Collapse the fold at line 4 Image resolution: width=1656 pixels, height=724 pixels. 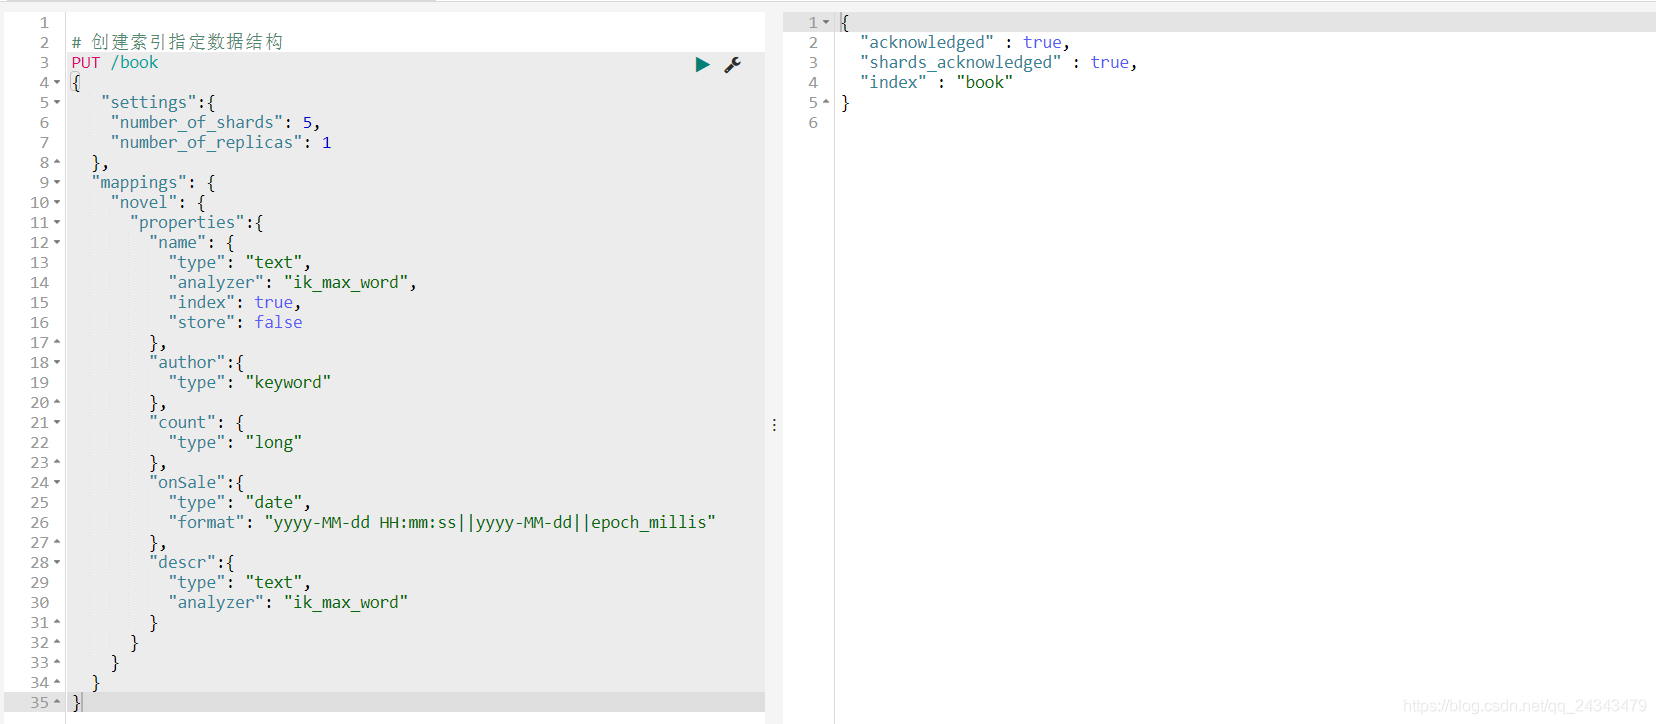(x=57, y=82)
